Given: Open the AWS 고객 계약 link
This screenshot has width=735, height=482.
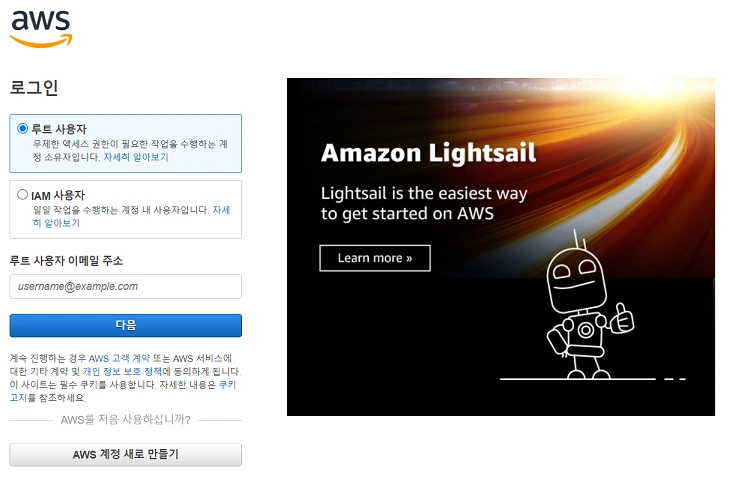Looking at the screenshot, I should coord(119,359).
